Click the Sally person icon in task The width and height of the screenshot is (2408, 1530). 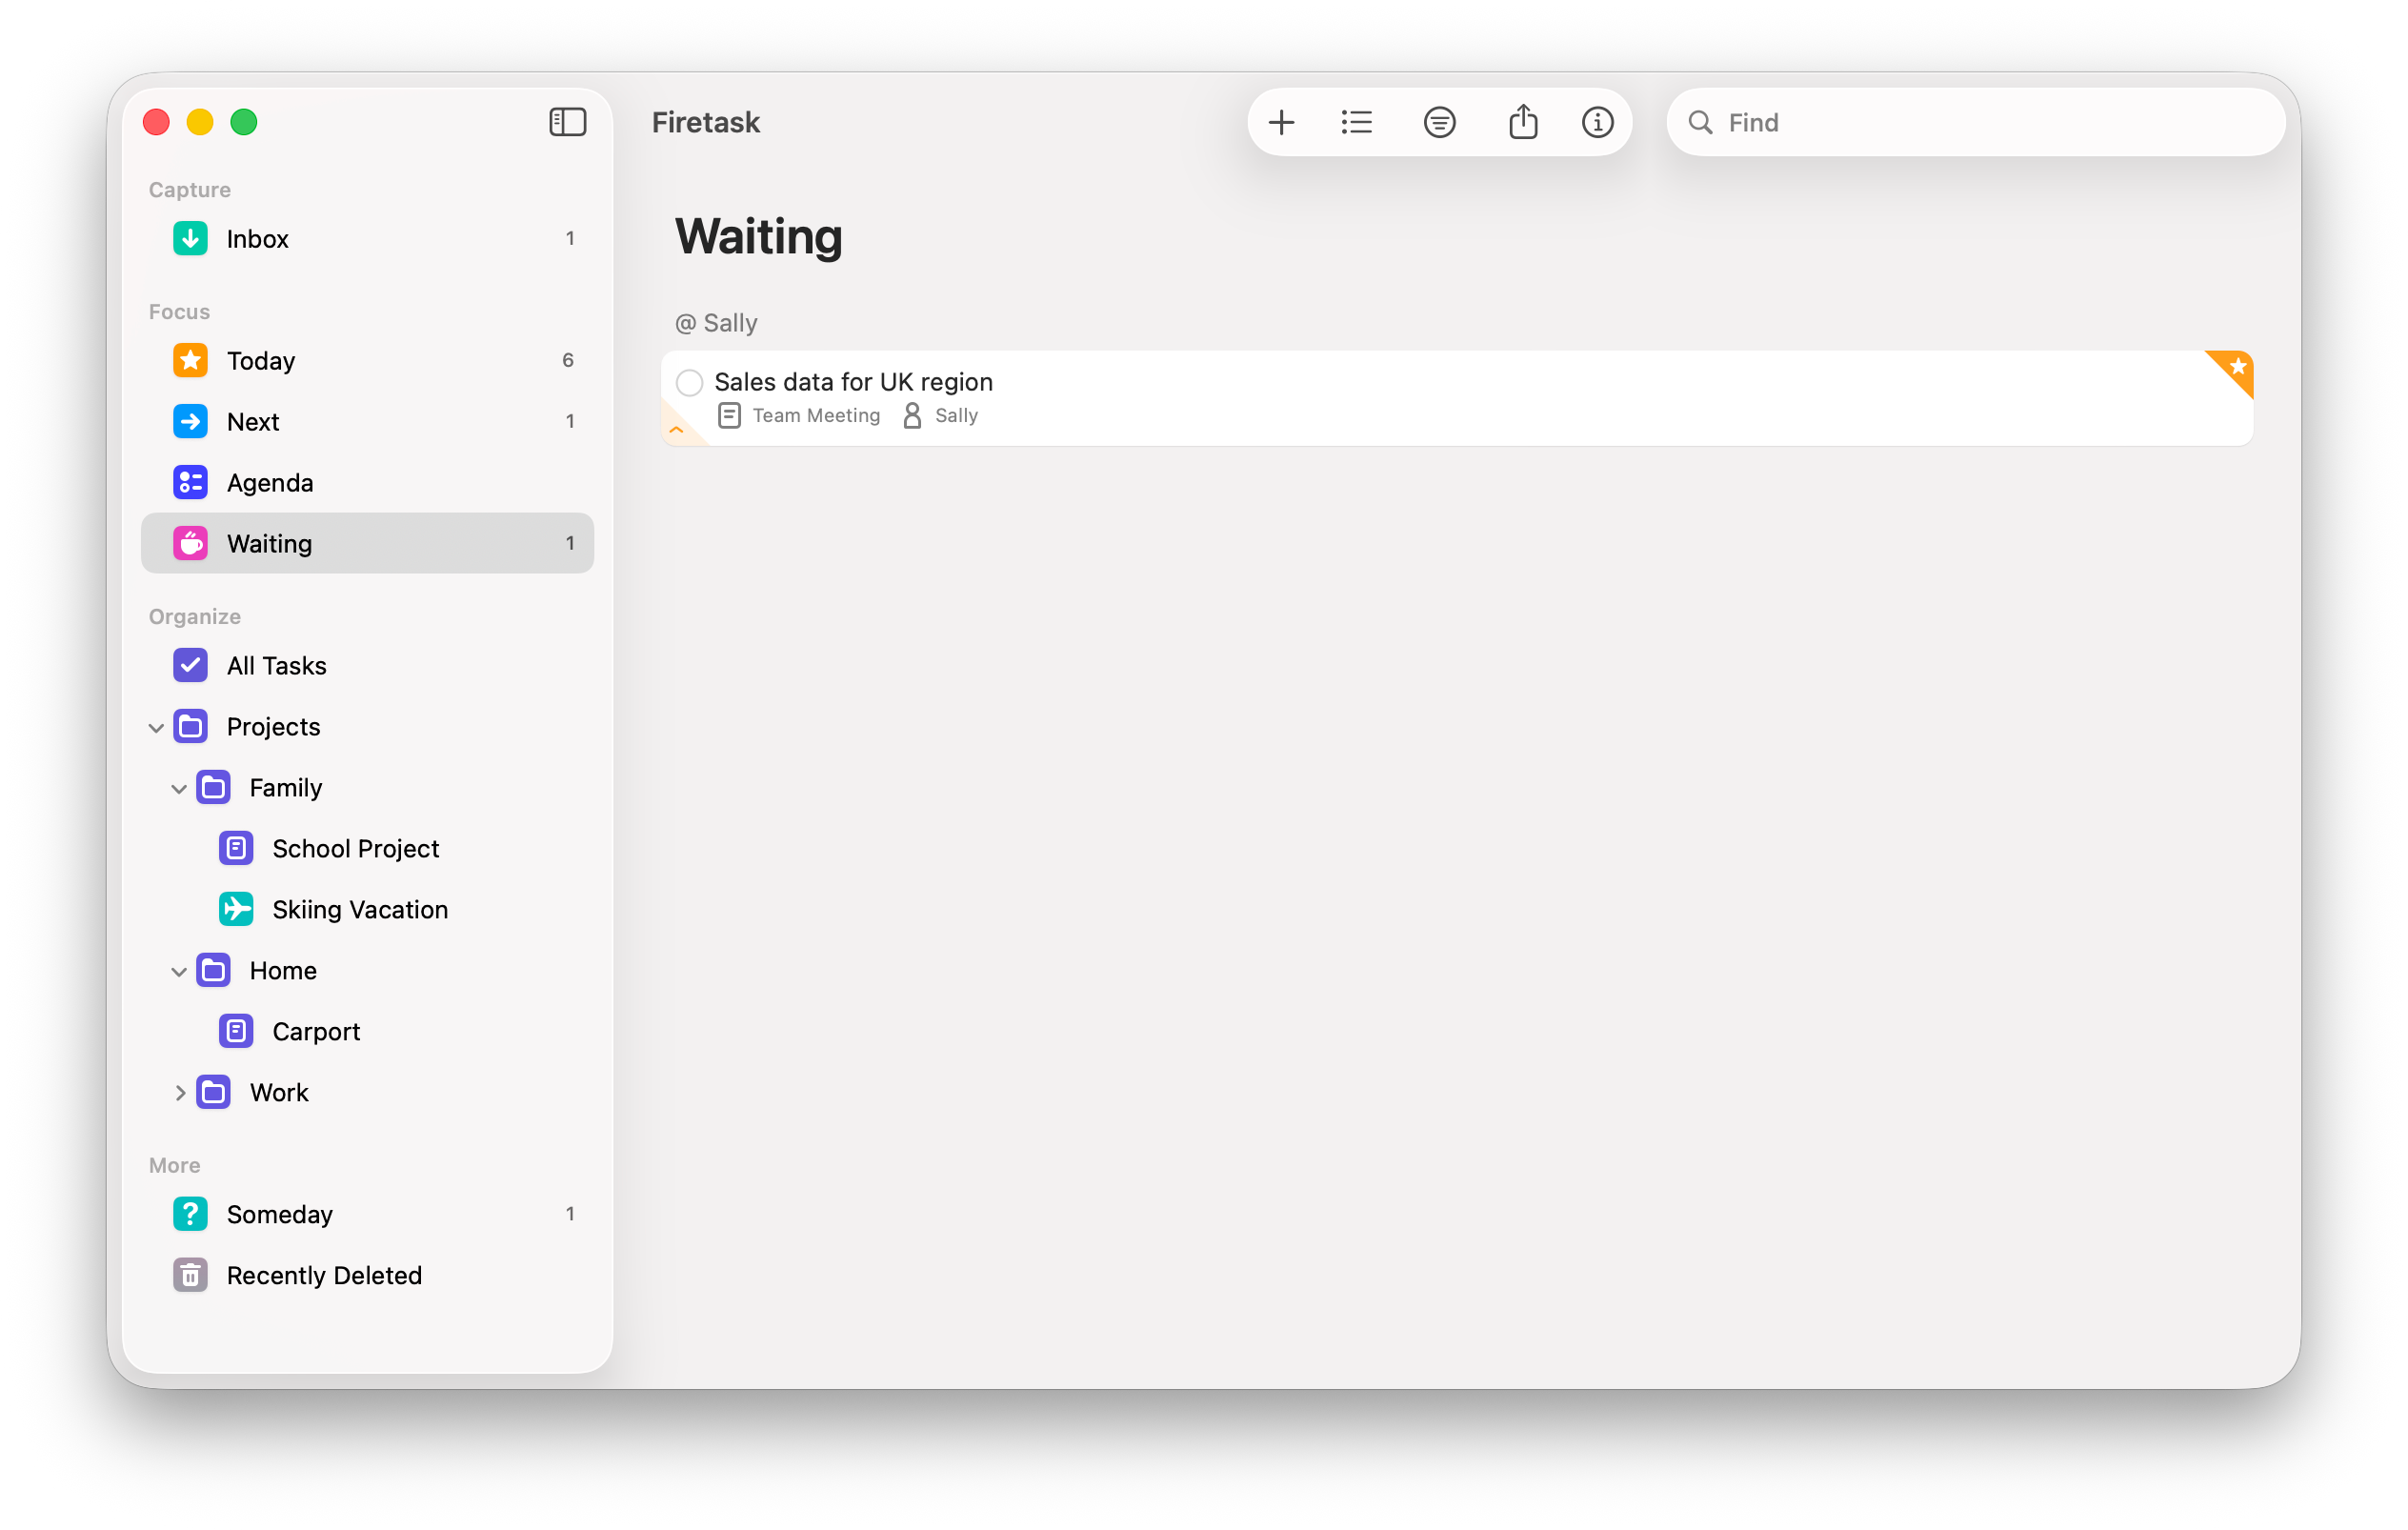(912, 415)
